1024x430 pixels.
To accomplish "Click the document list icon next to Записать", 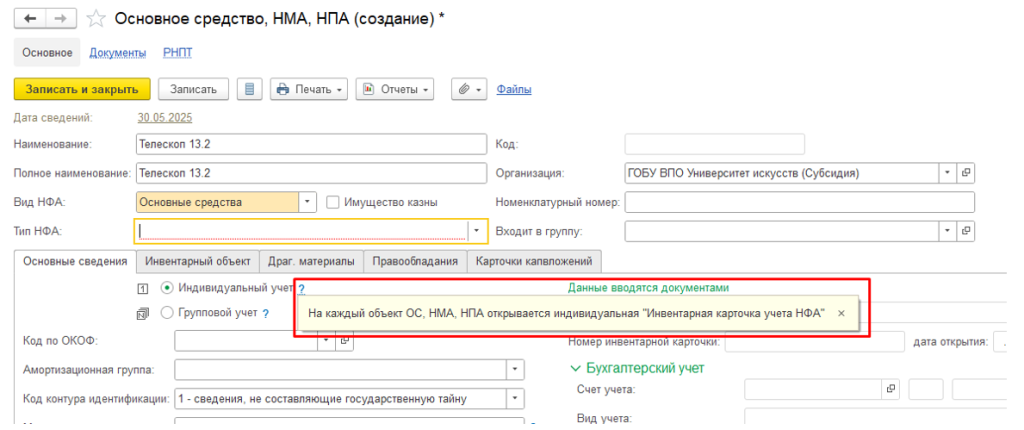I will click(249, 90).
